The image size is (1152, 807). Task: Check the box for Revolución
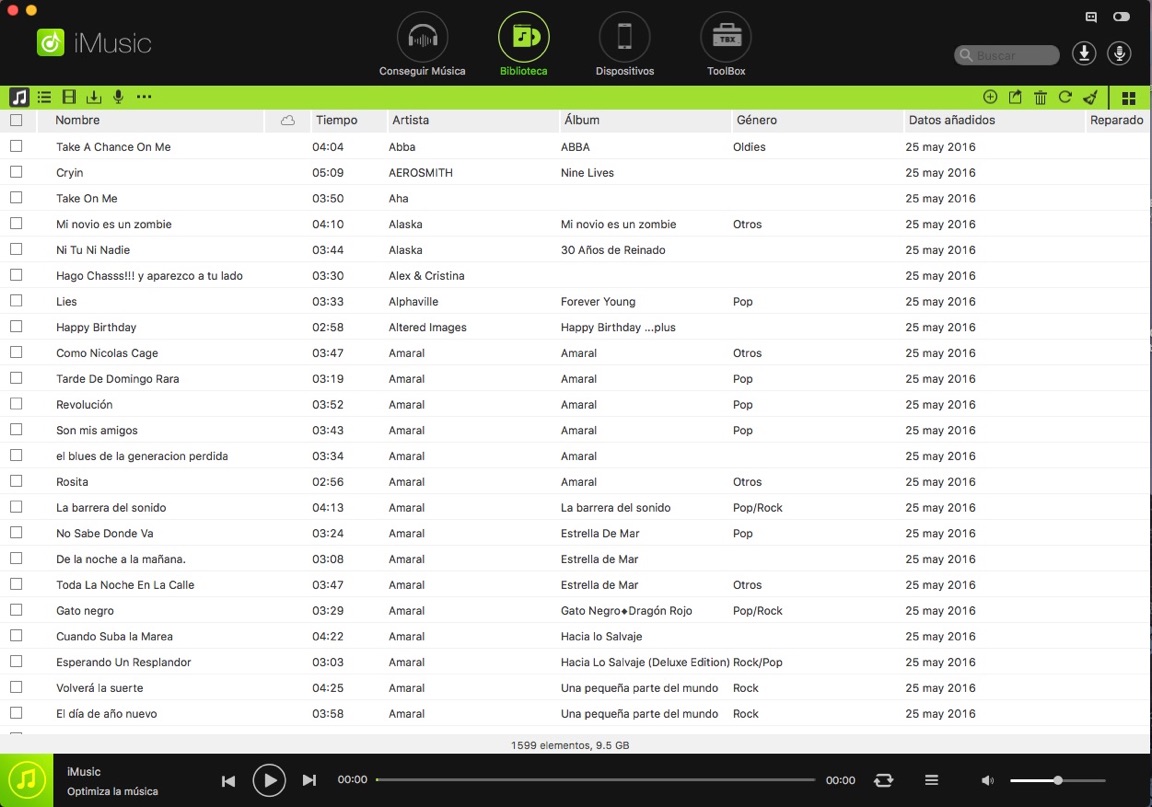[16, 404]
